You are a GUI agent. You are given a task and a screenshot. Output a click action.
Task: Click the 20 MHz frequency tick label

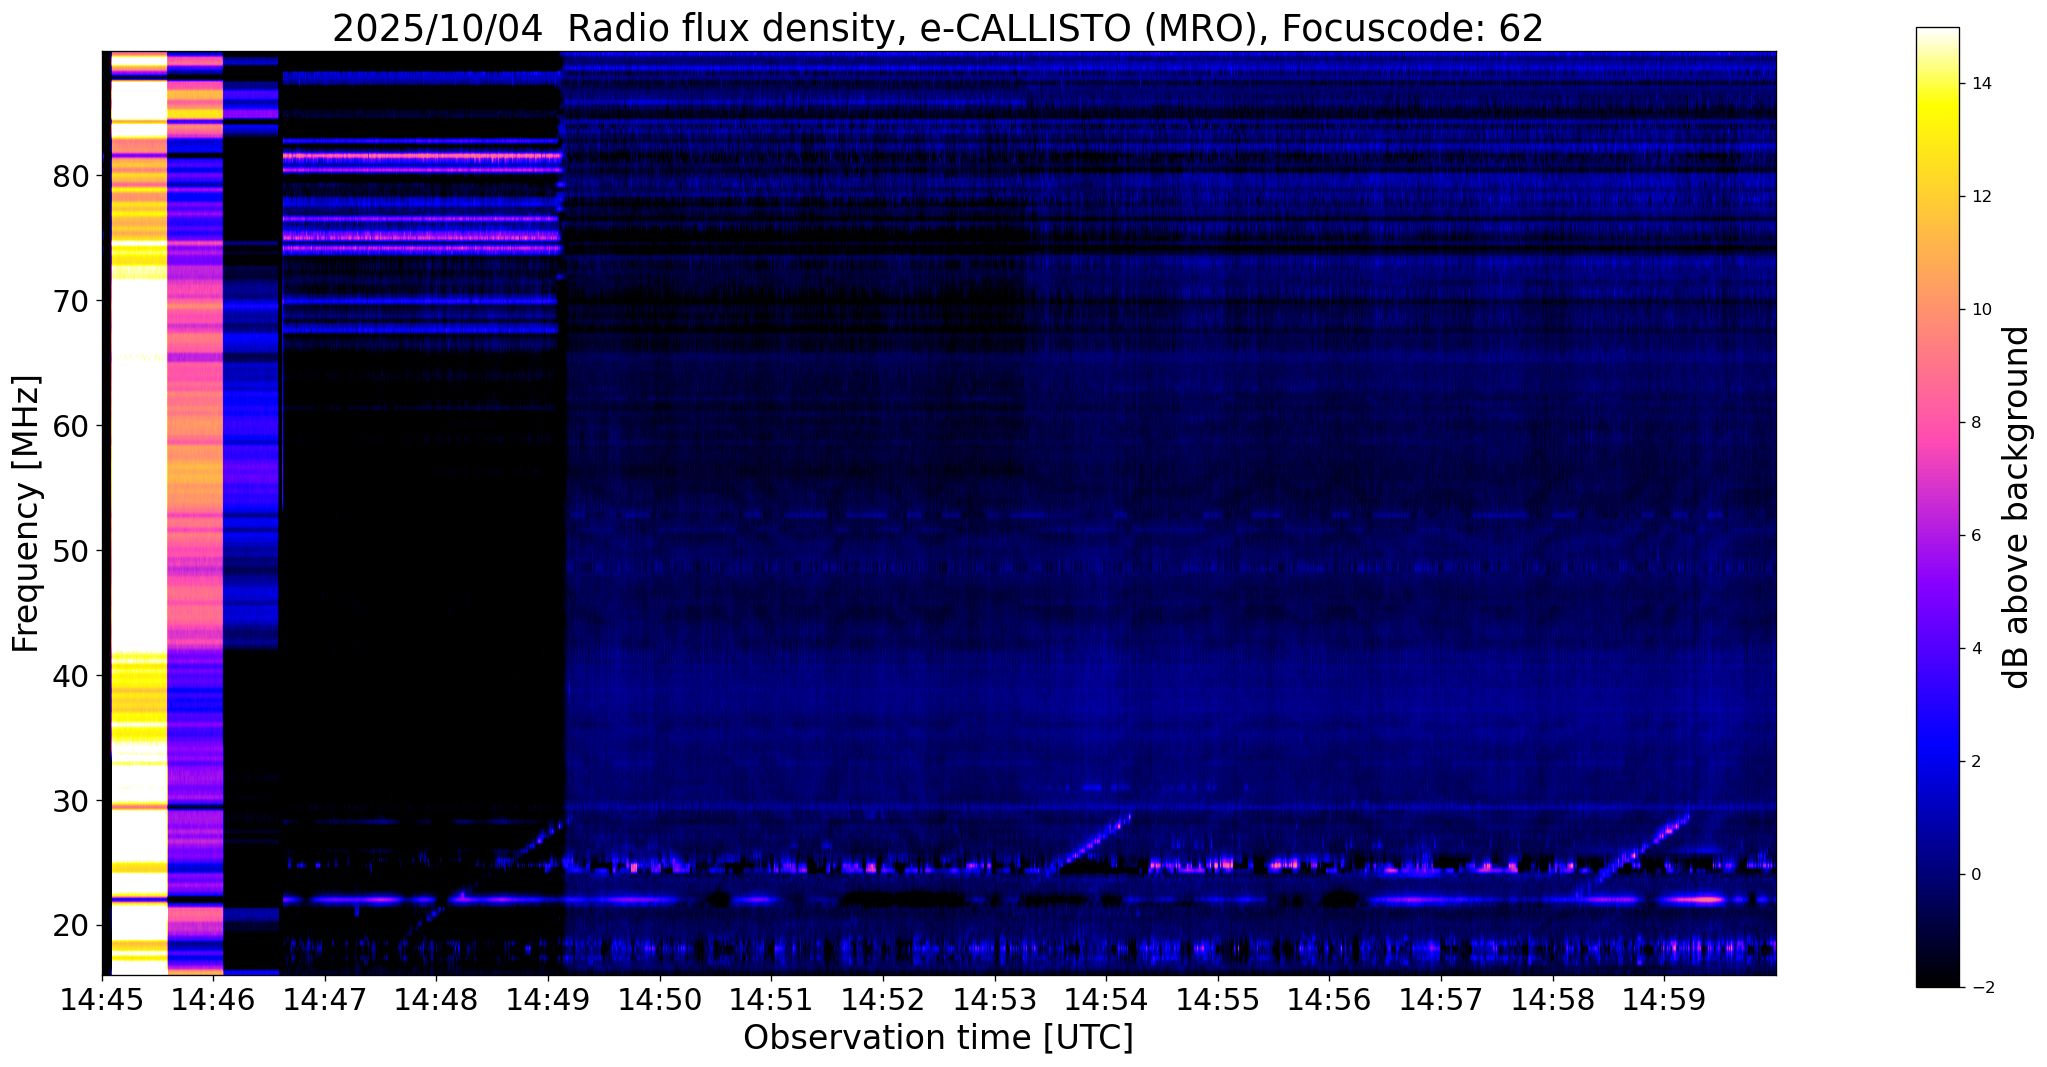70,926
